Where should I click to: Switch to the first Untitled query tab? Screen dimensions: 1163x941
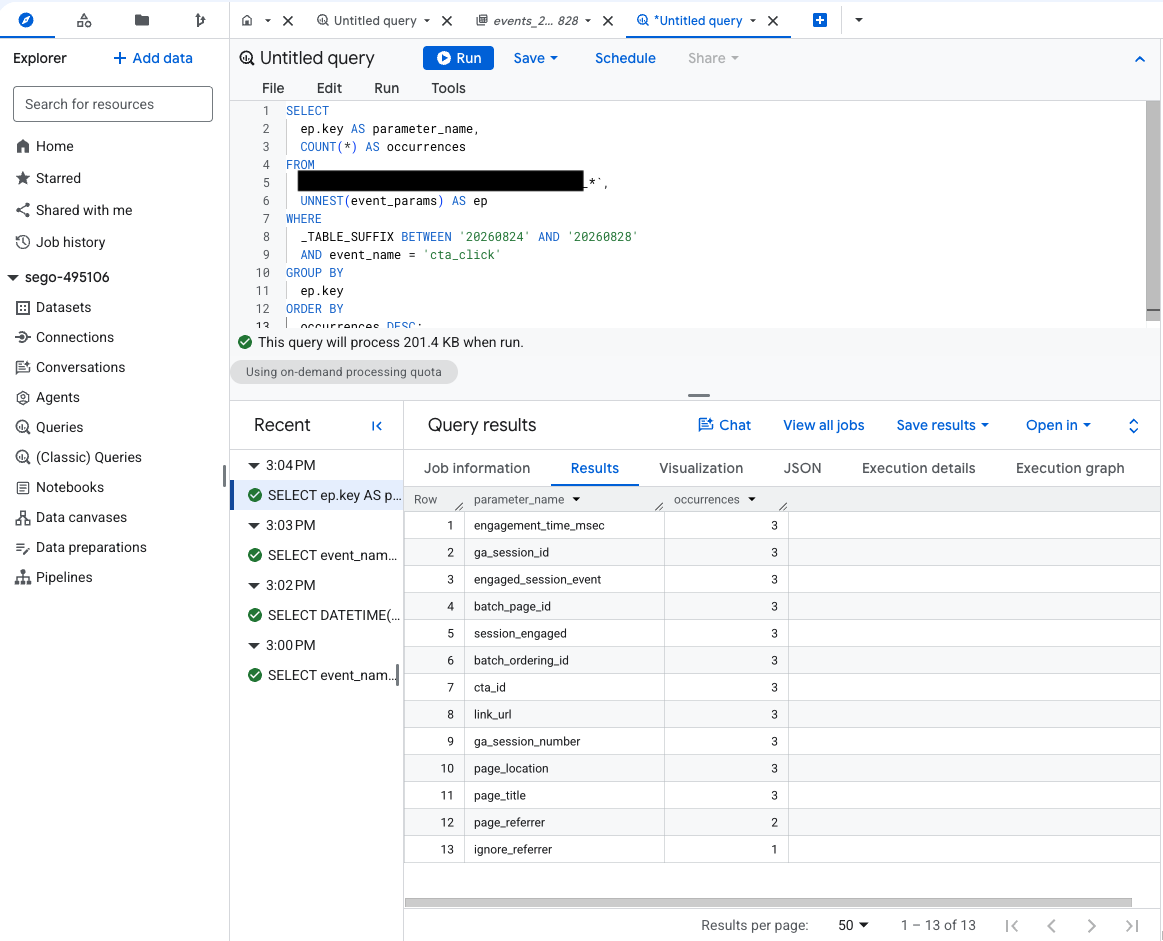[367, 21]
